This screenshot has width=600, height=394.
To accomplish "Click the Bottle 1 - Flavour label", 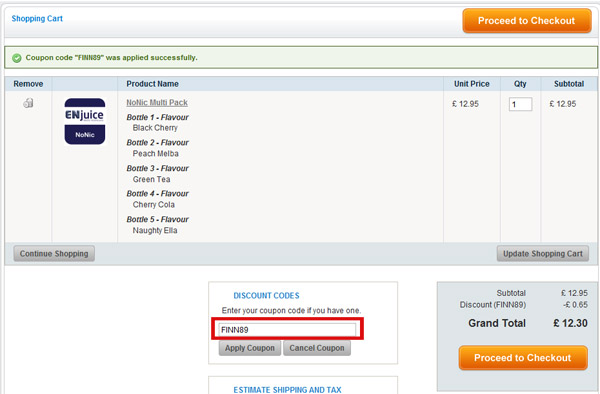I will pos(158,117).
